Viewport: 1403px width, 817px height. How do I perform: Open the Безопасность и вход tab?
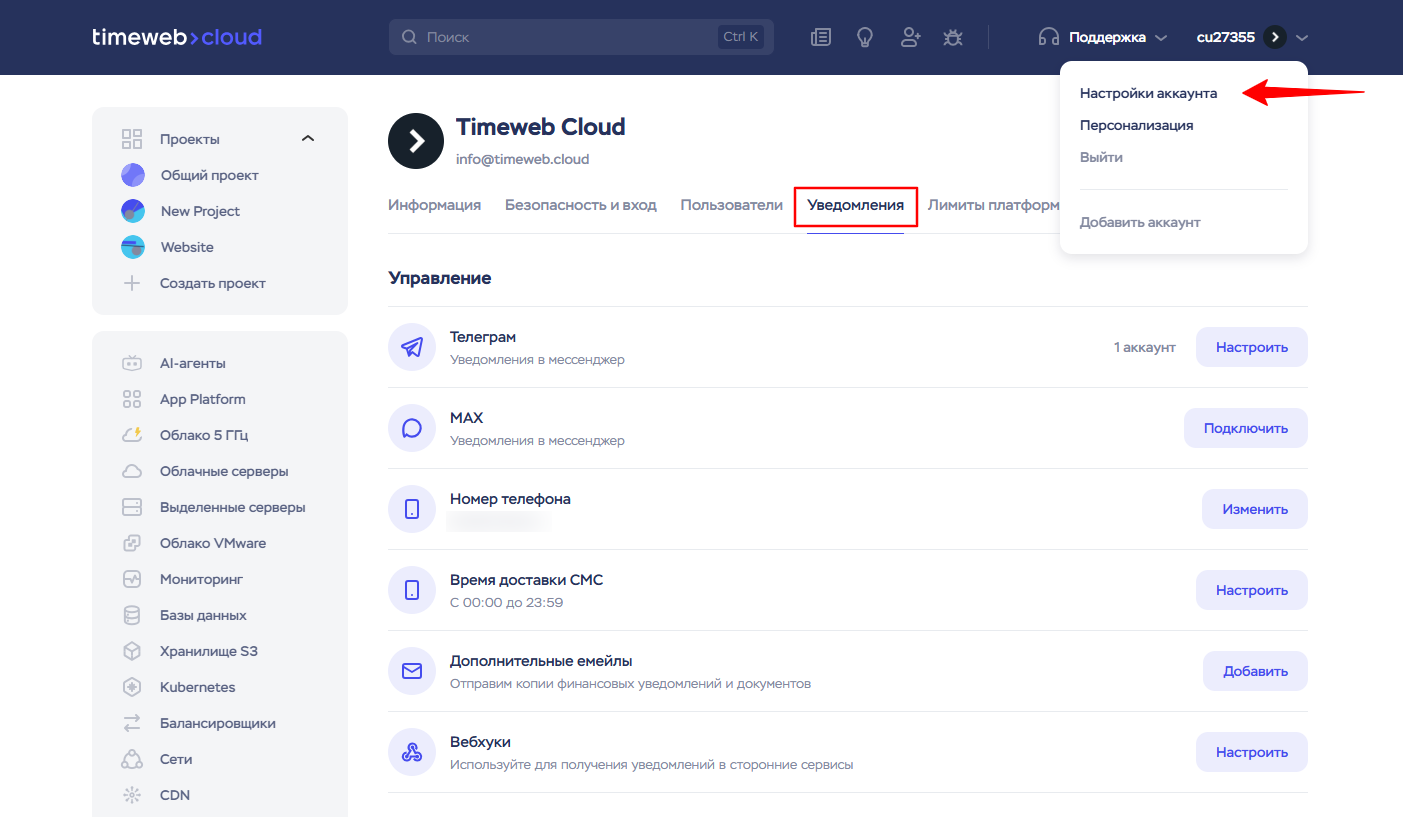(581, 205)
